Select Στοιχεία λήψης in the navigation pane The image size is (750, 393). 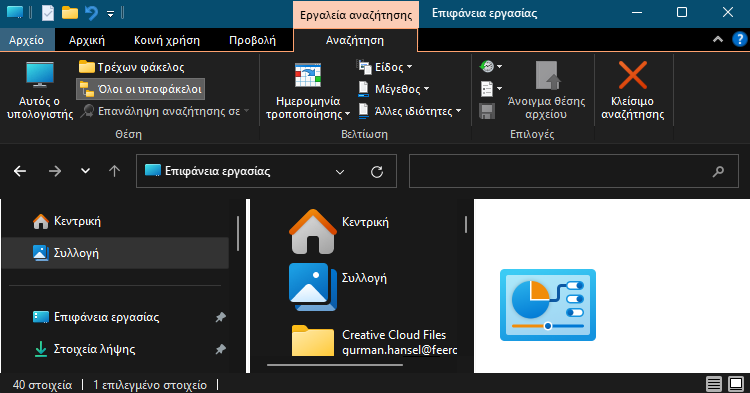coord(115,349)
